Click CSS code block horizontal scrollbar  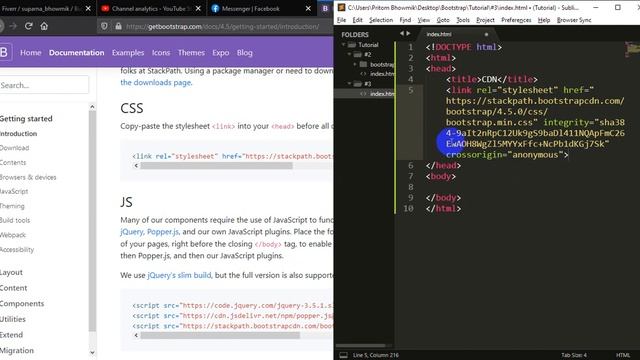click(216, 166)
